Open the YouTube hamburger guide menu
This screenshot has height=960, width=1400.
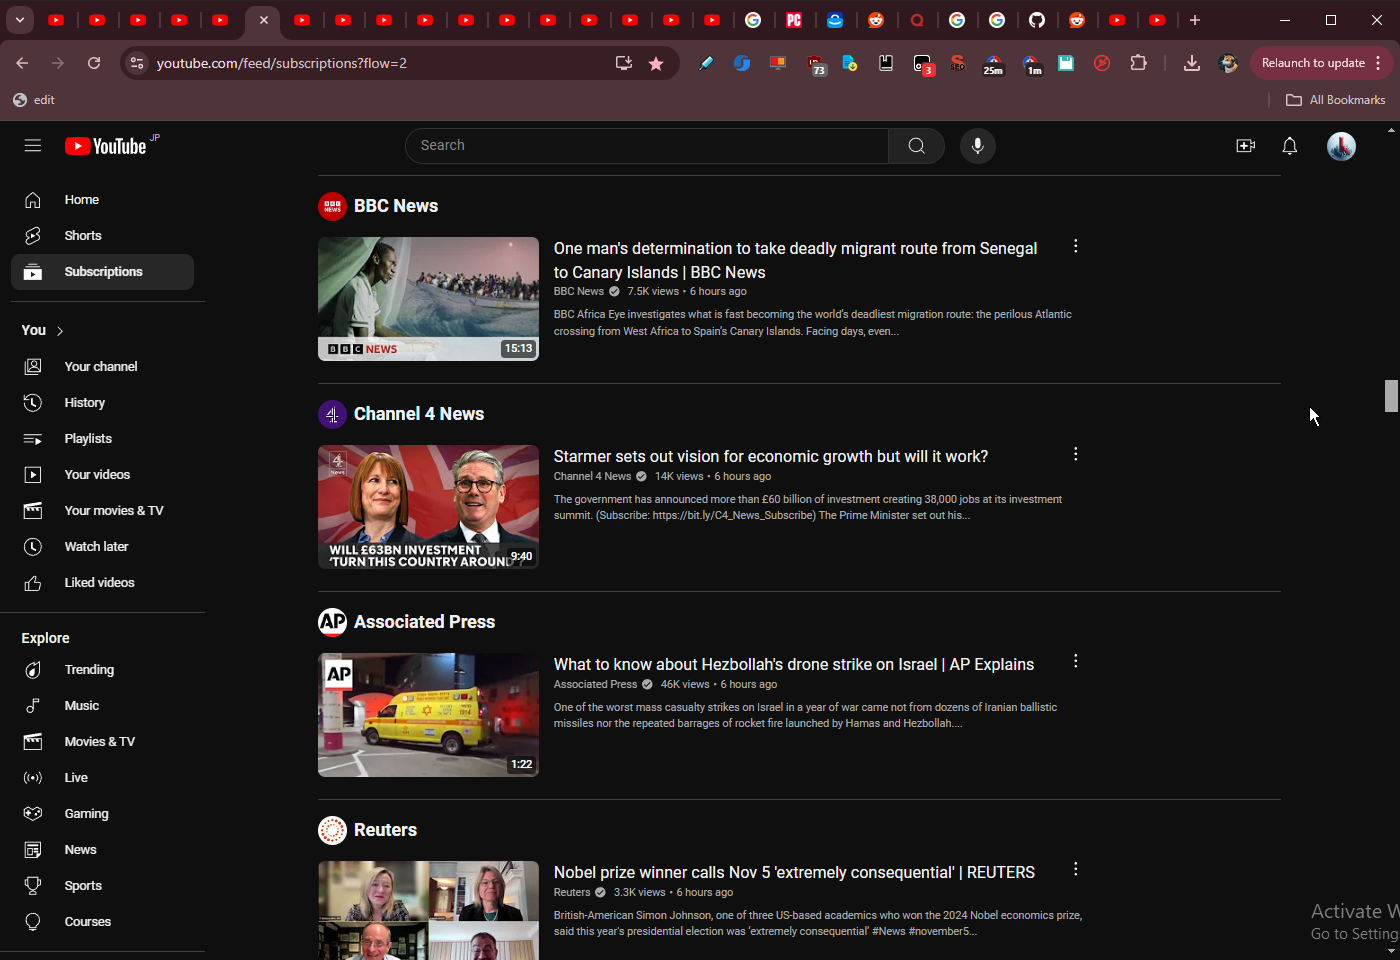[x=33, y=146]
